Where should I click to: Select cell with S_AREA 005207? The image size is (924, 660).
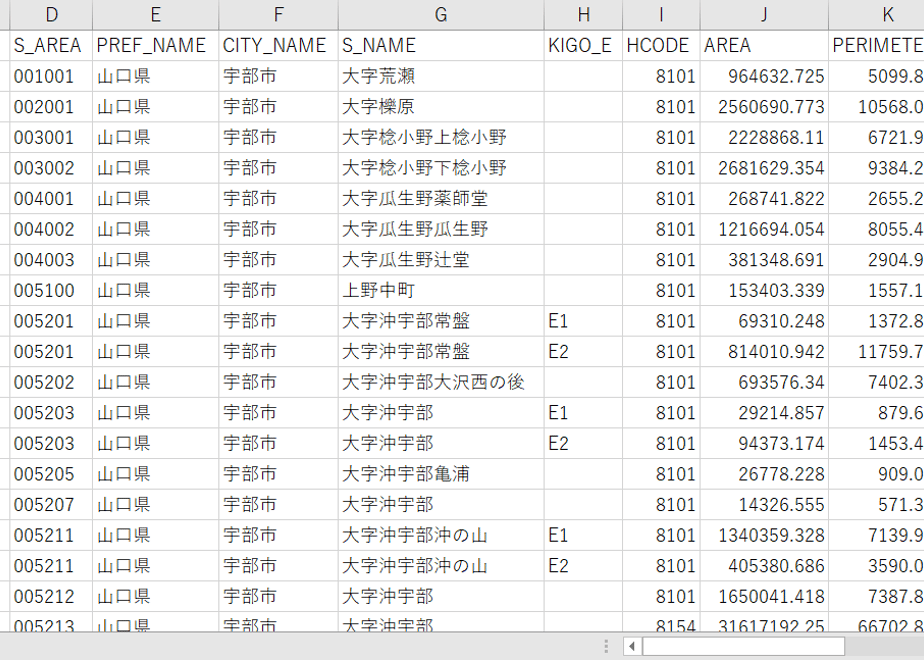point(51,505)
